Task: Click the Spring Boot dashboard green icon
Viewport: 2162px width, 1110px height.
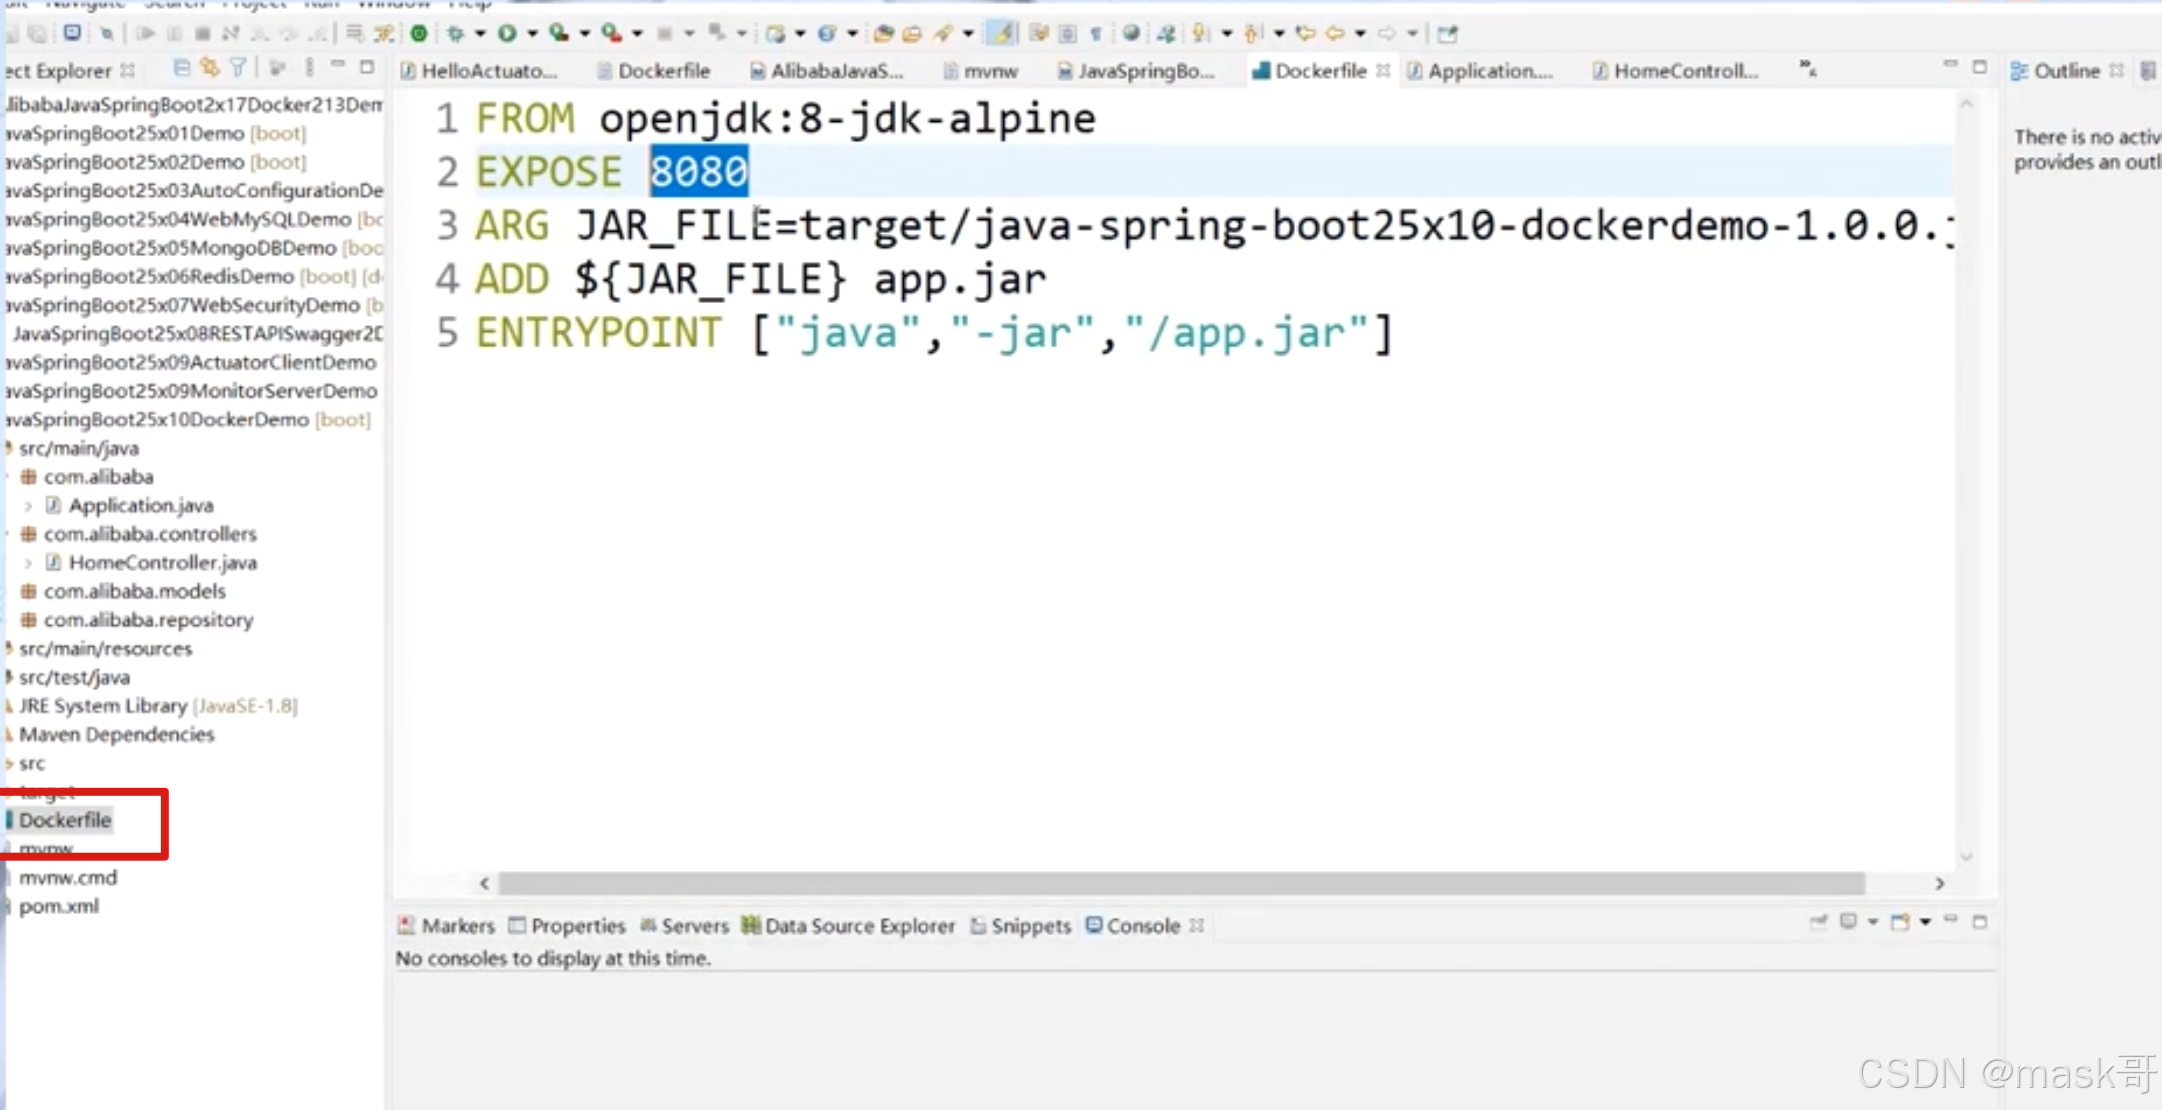Action: [x=419, y=34]
